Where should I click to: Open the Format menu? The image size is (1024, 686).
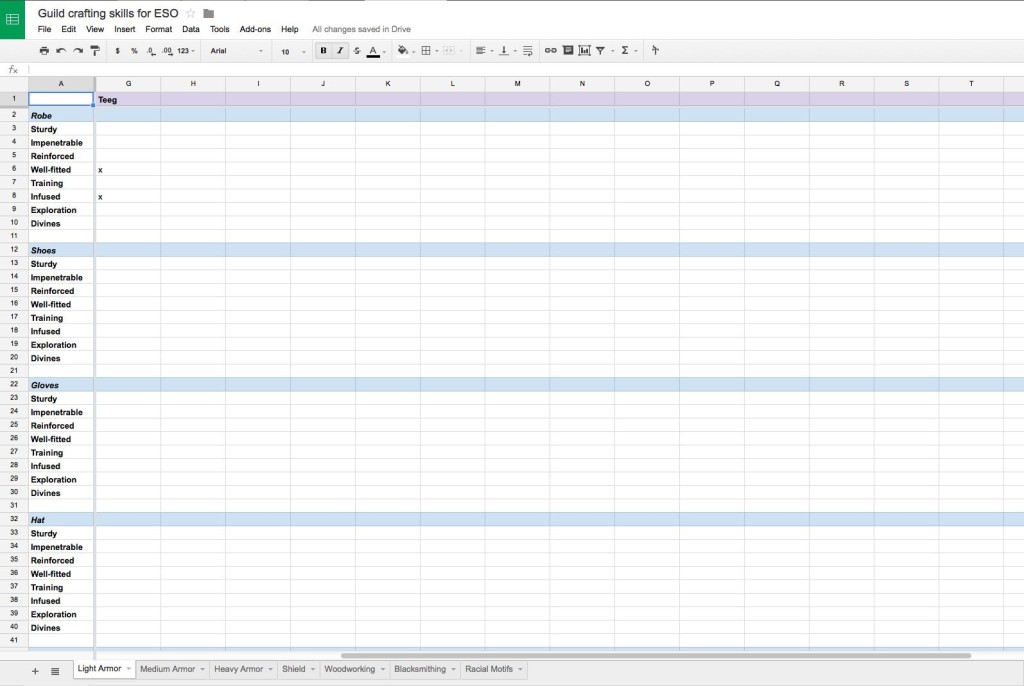(158, 30)
